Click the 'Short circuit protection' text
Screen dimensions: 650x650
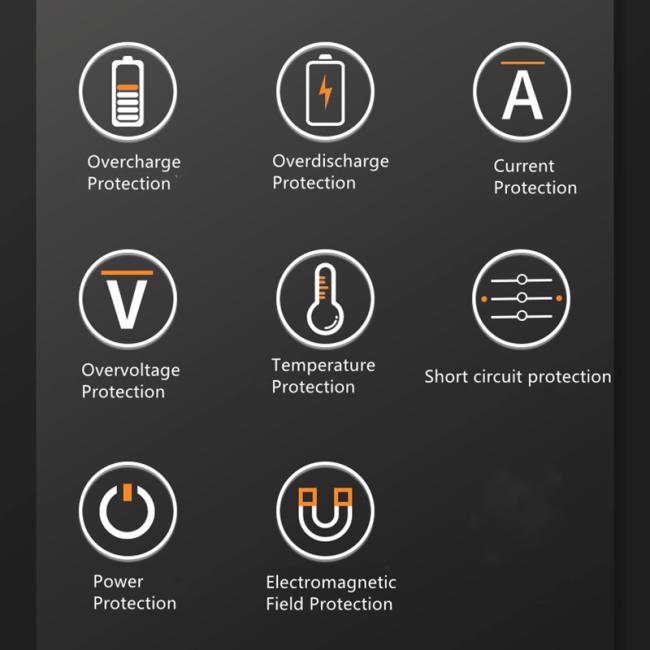[x=518, y=377]
